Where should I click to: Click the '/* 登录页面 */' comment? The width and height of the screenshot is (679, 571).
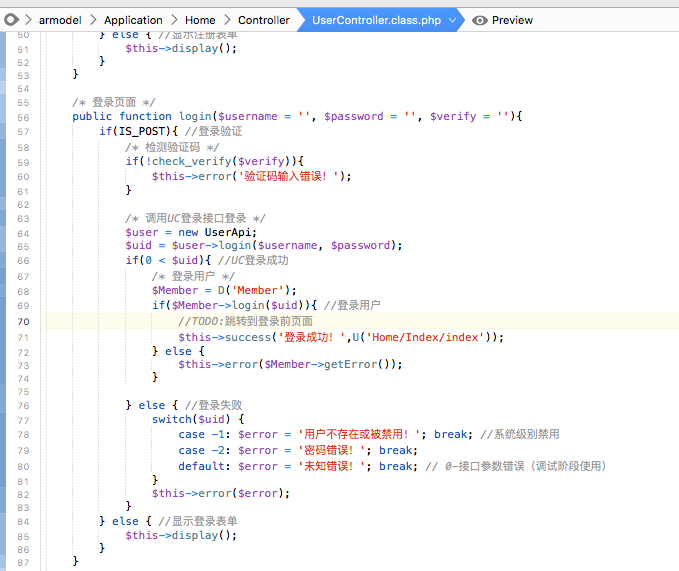(x=113, y=103)
